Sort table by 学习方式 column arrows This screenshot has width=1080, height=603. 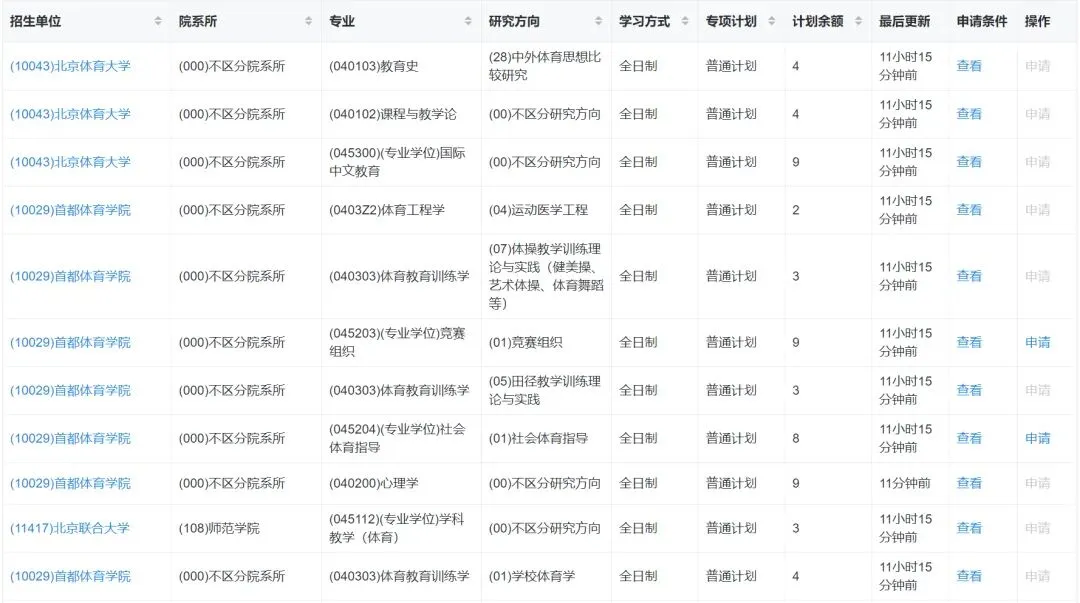685,21
